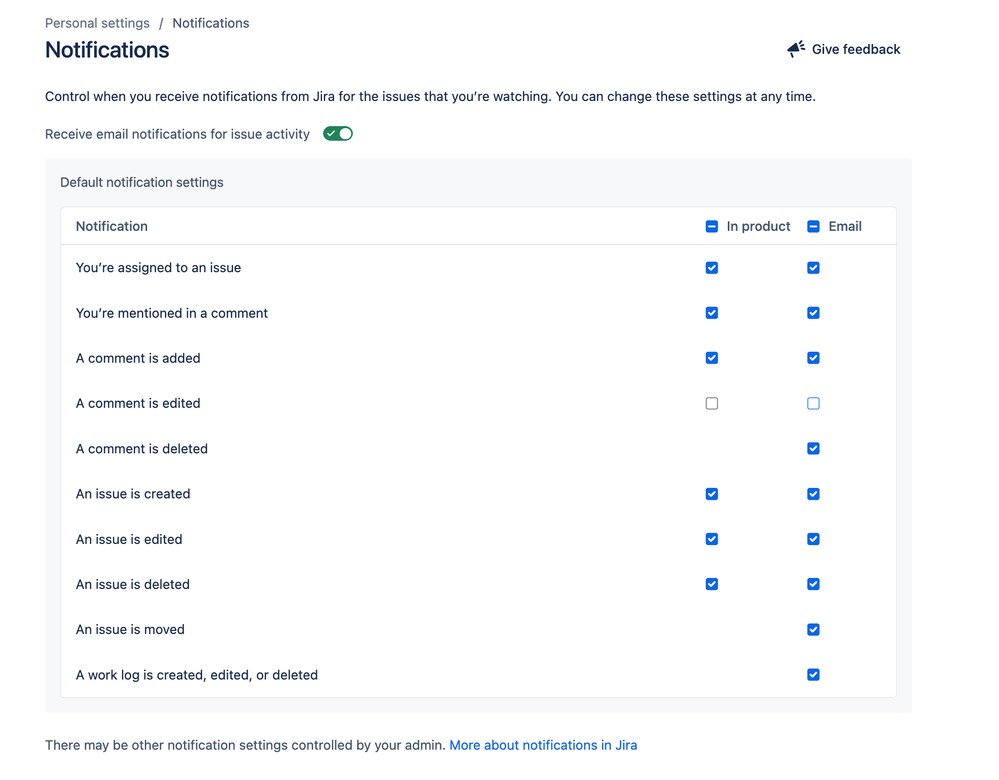Viewport: 999px width, 780px height.
Task: Disable Email for mentioned in a comment
Action: coord(813,313)
